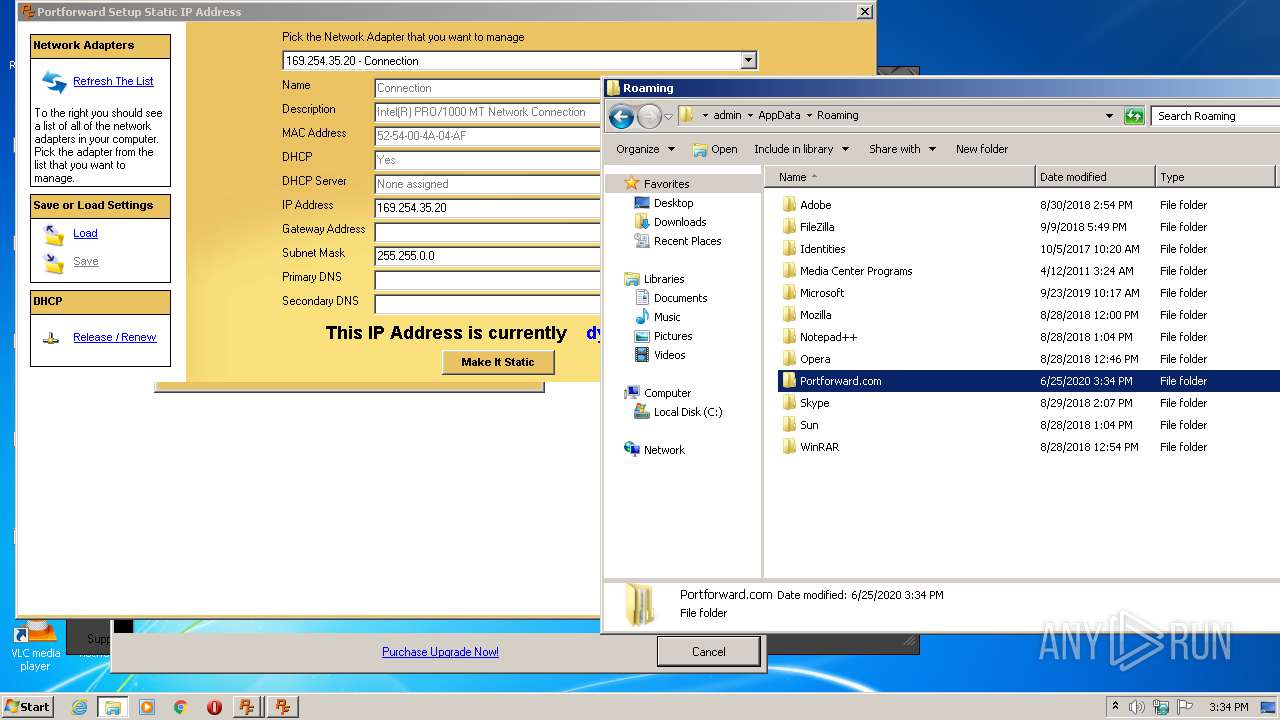Image resolution: width=1280 pixels, height=720 pixels.
Task: Open the Windows Start menu
Action: point(28,707)
